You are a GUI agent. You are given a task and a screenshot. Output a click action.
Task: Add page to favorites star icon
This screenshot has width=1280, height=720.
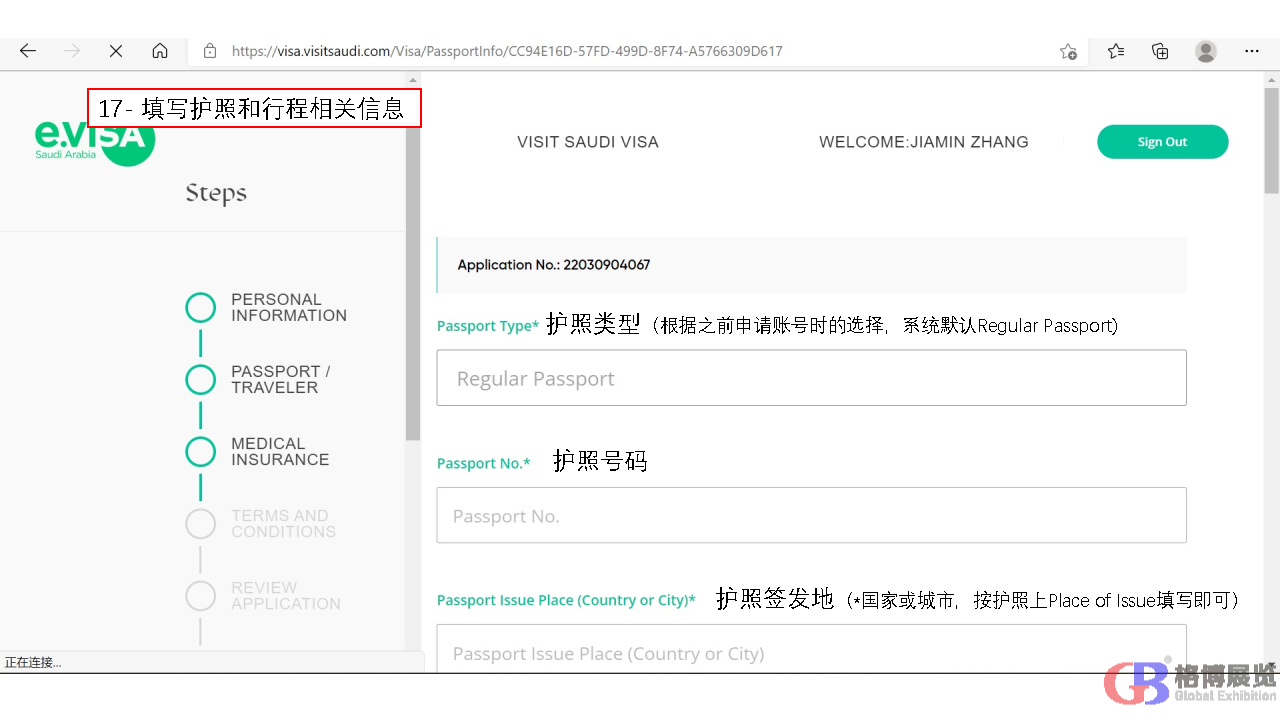[x=1068, y=51]
